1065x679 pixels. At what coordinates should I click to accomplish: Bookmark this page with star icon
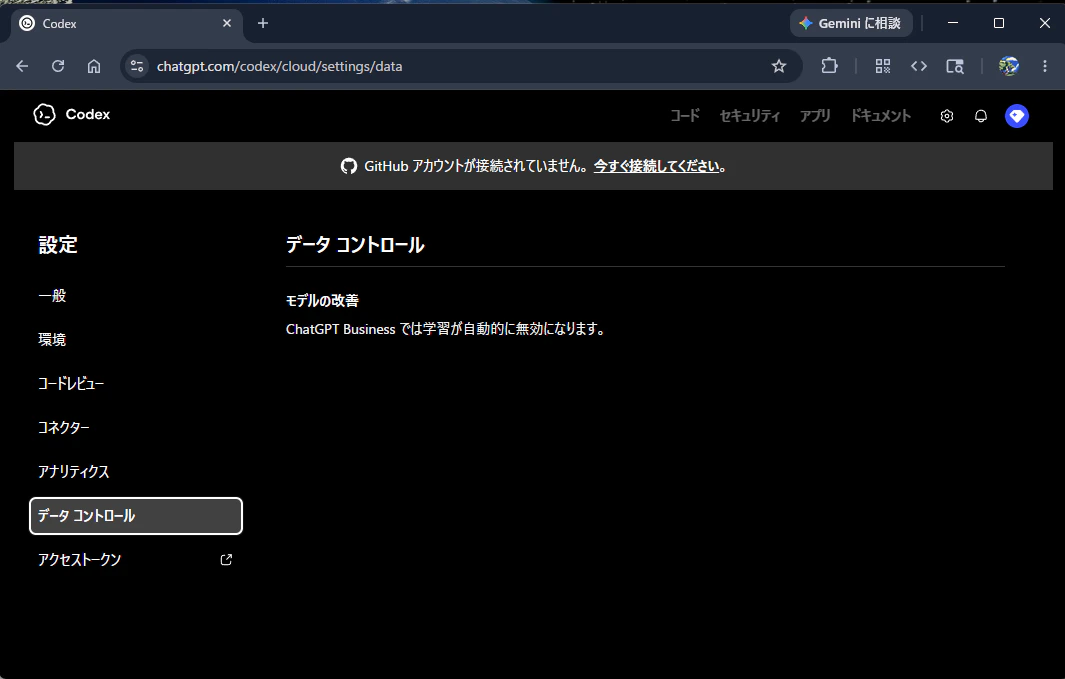[779, 66]
